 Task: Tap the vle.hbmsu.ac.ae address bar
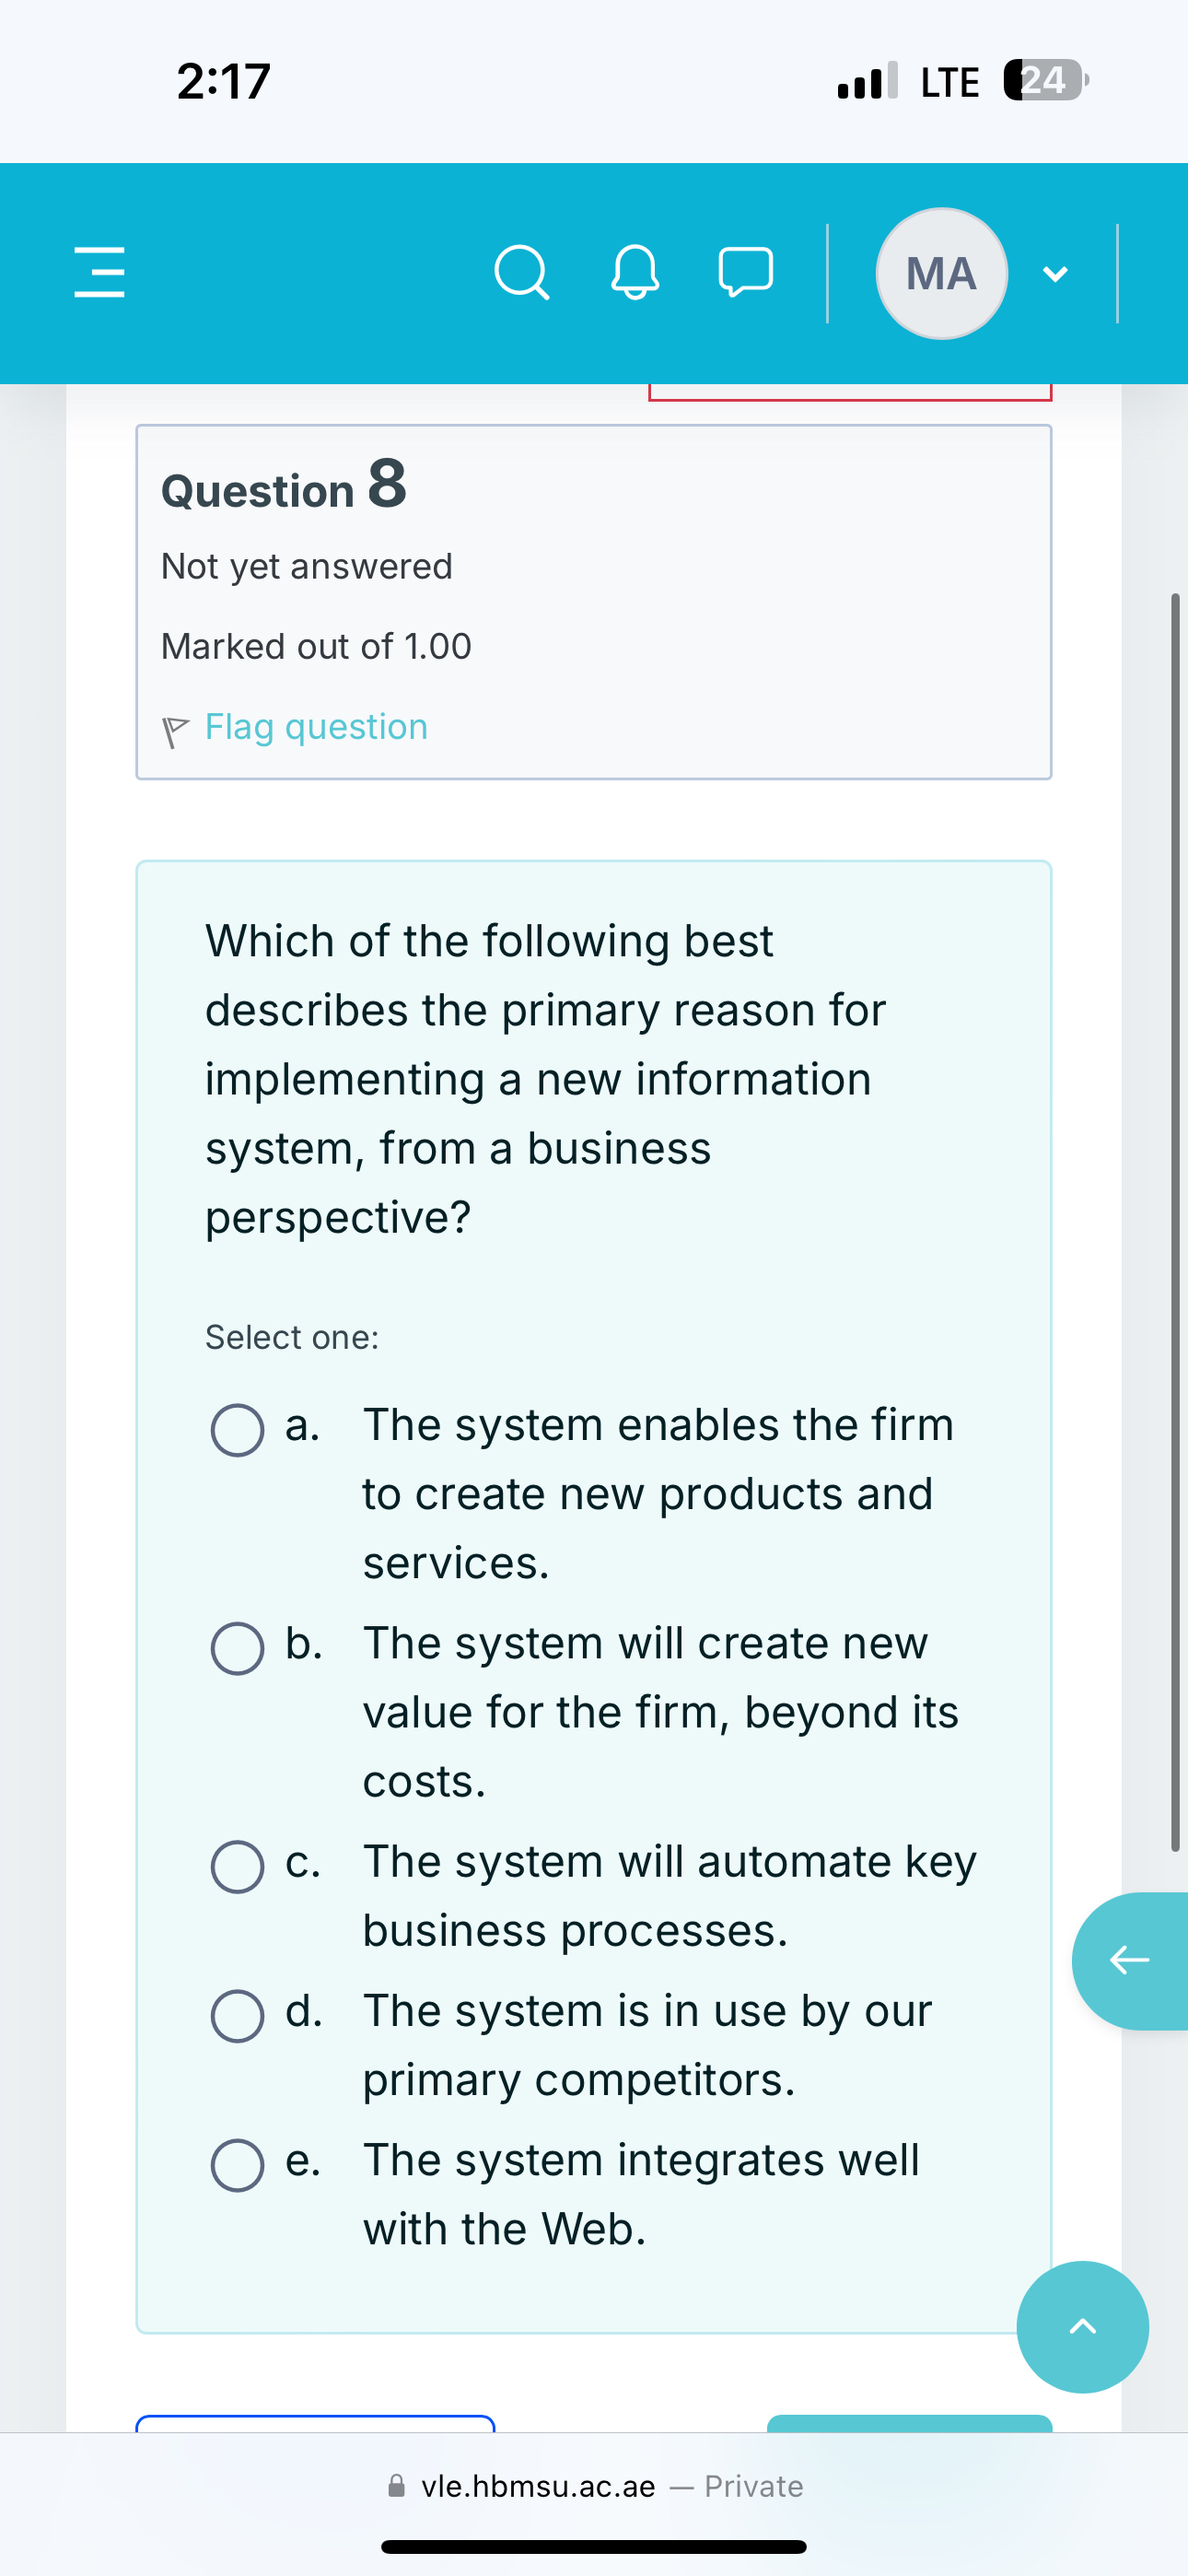(x=594, y=2486)
